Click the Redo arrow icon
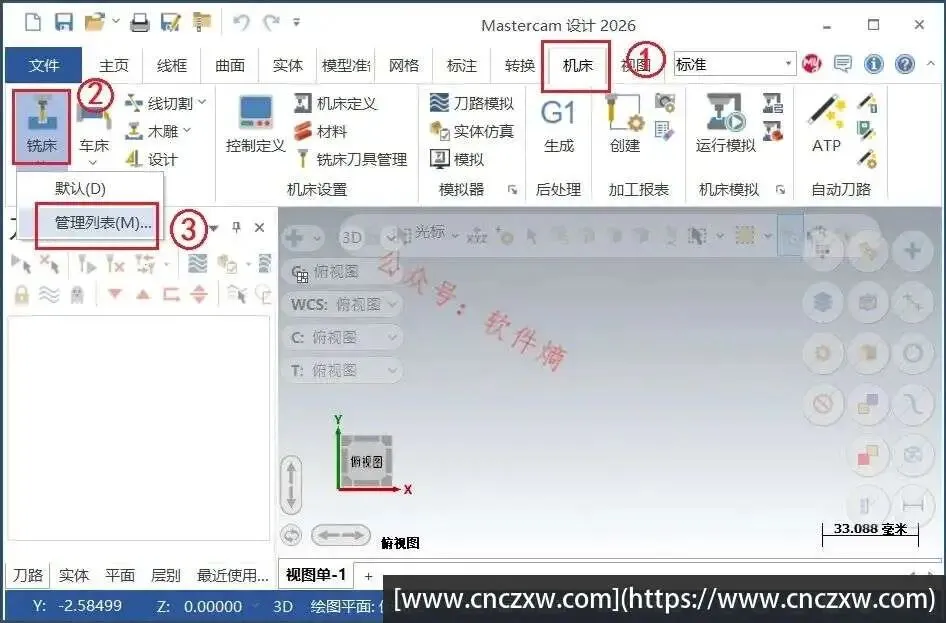The width and height of the screenshot is (946, 623). [271, 23]
